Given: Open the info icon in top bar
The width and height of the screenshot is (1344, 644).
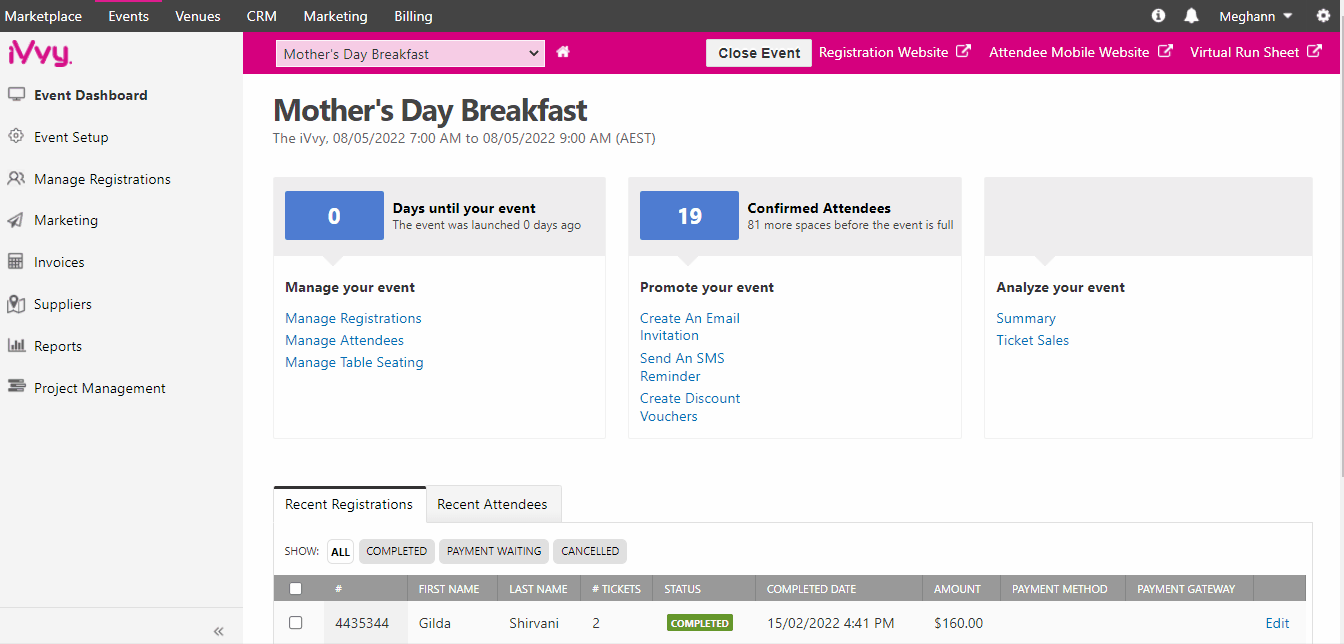Looking at the screenshot, I should click(1158, 16).
